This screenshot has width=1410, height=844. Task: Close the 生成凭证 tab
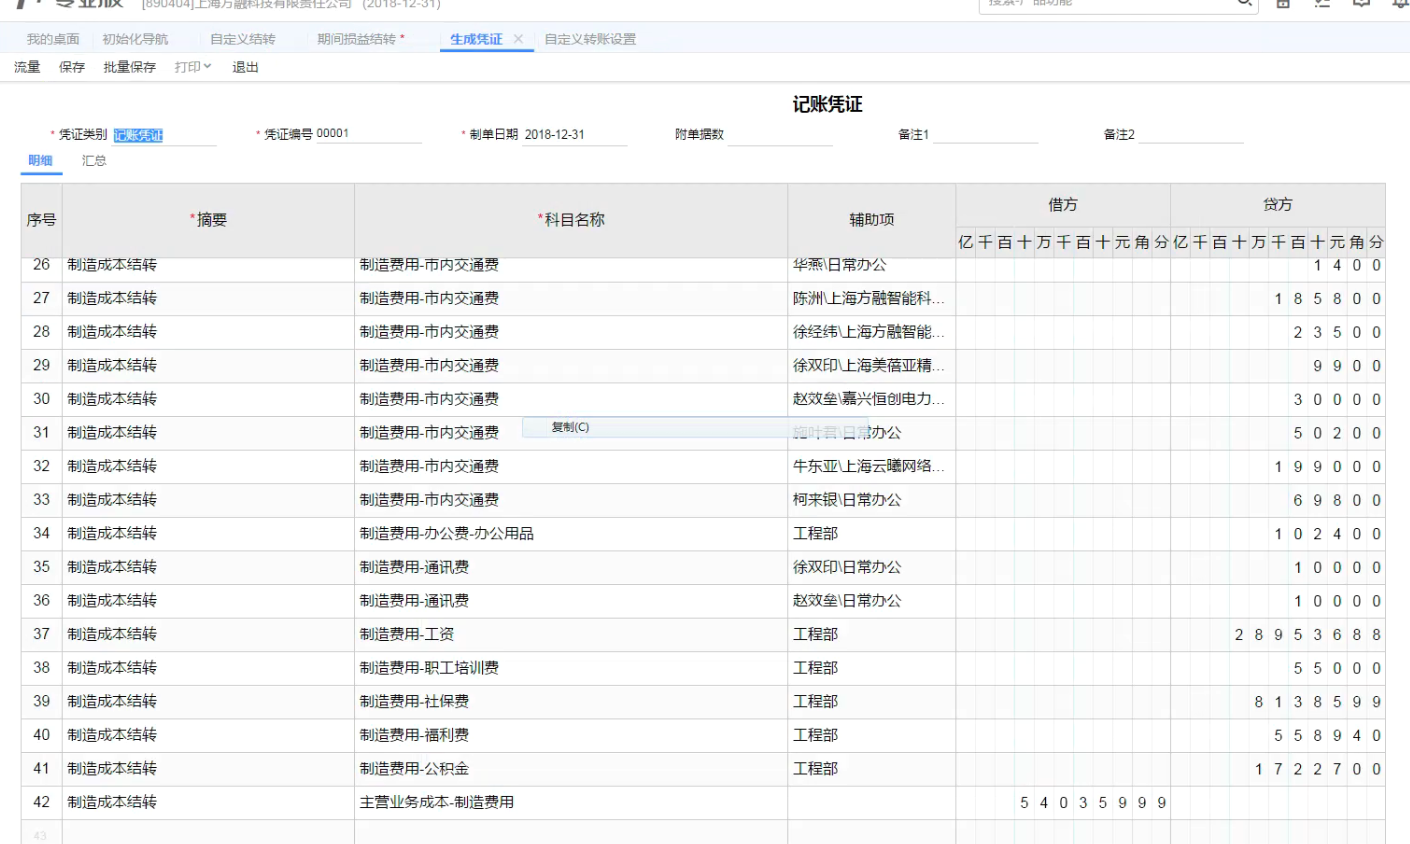pos(518,39)
